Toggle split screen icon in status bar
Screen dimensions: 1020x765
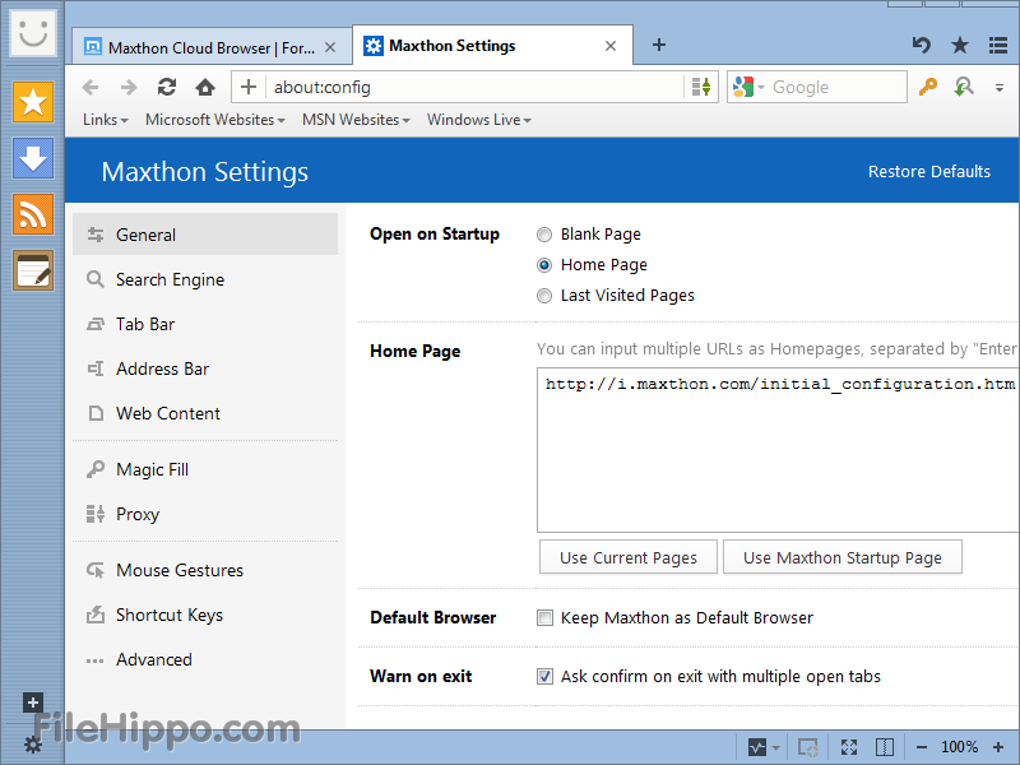[885, 747]
